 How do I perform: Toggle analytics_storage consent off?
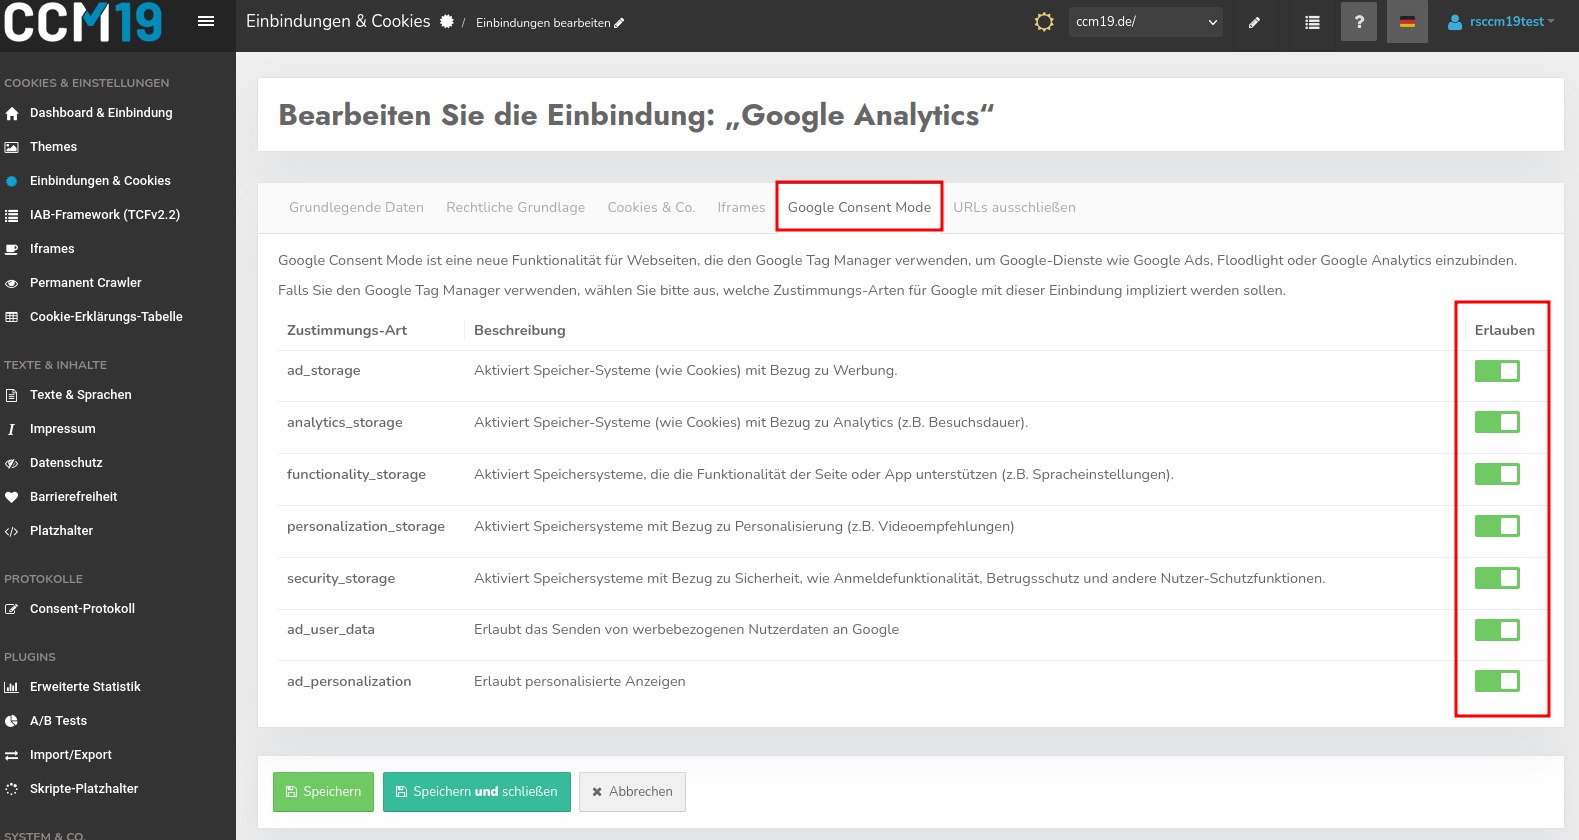tap(1496, 423)
